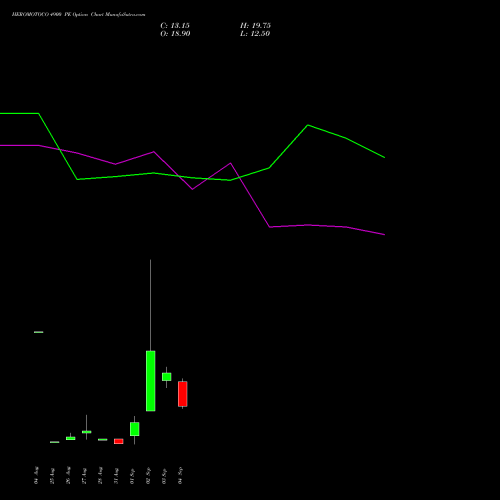
Task: Click the 26 Aug date label
Action: point(68,476)
